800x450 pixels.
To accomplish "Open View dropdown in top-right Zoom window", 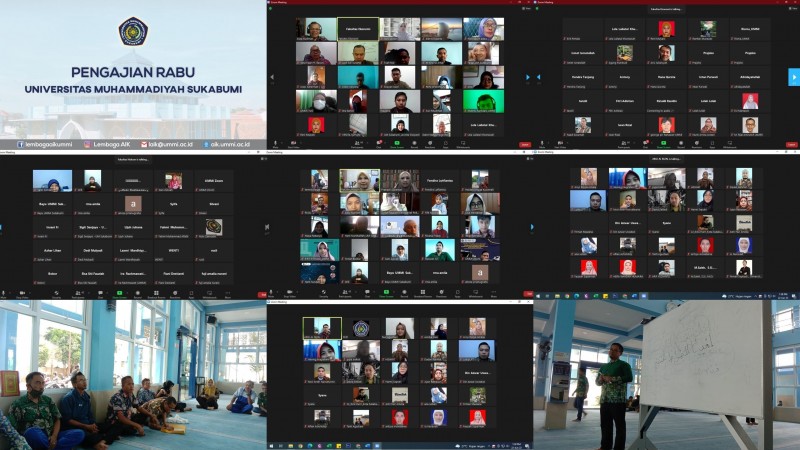I will (793, 10).
